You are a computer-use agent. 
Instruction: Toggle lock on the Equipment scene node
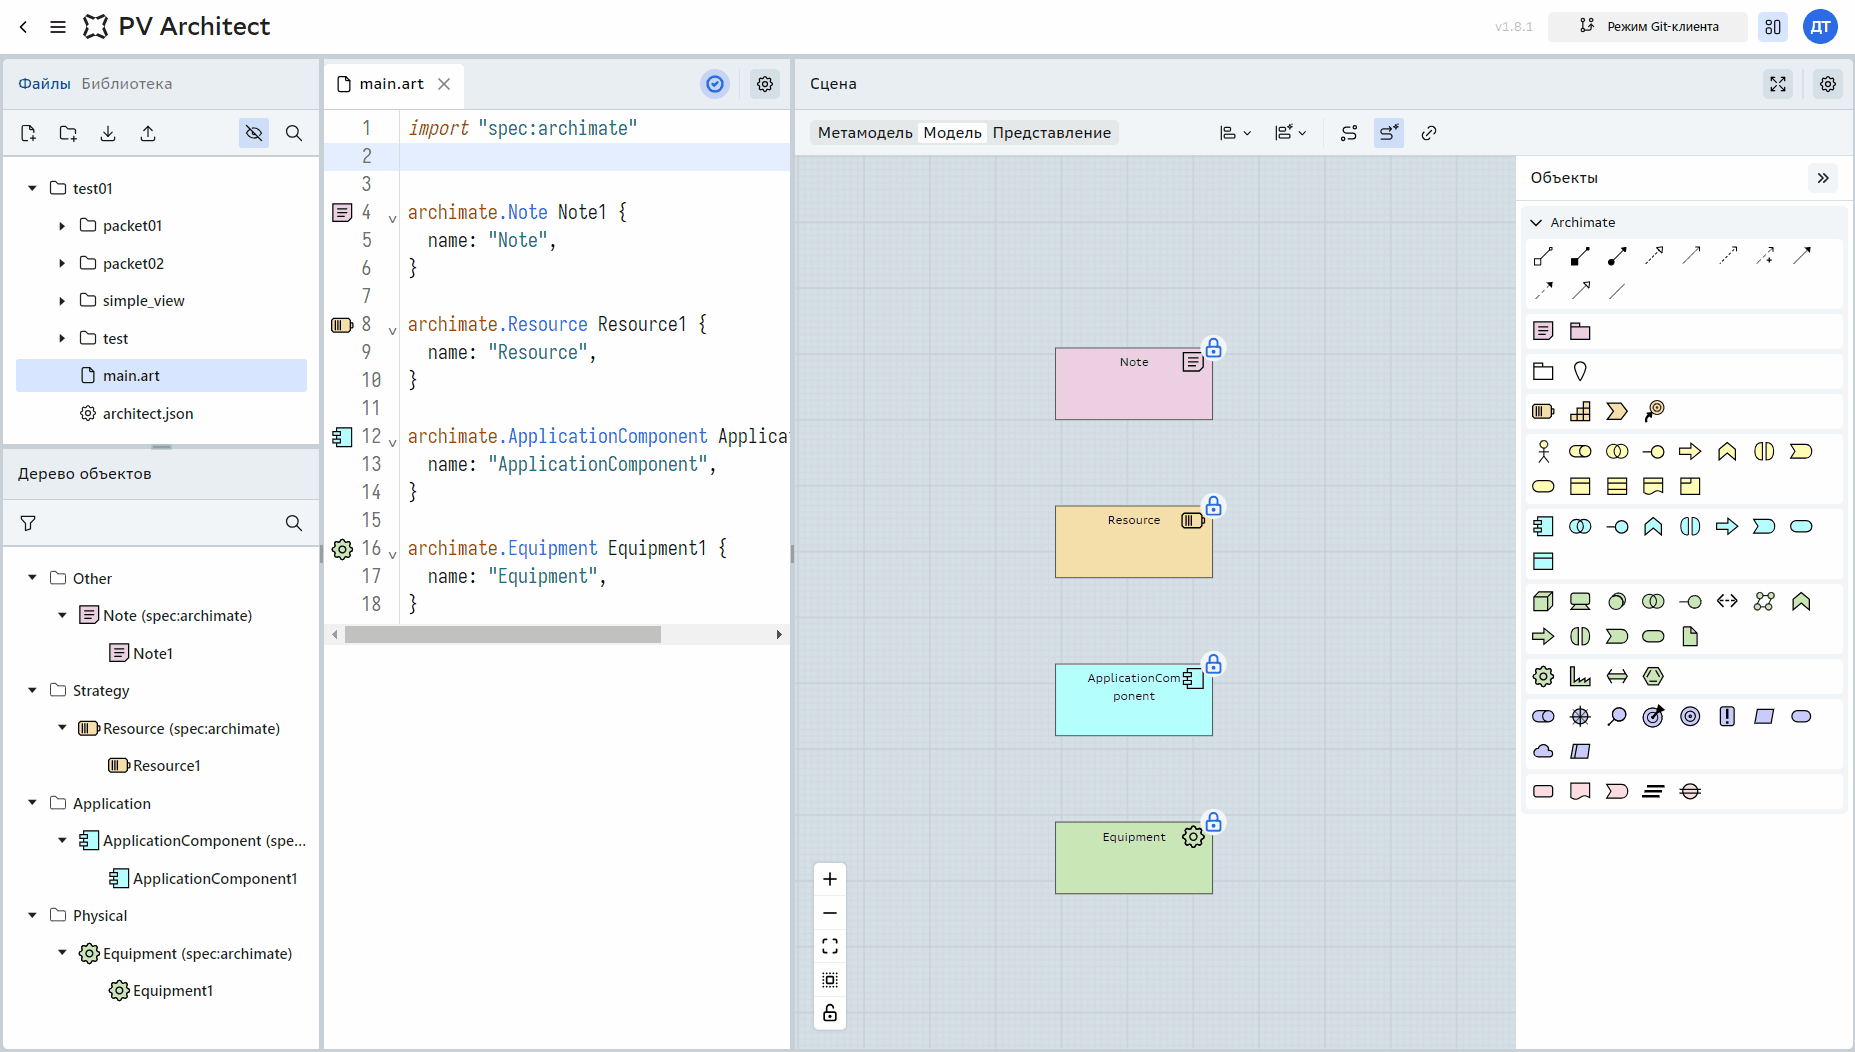coord(1213,822)
